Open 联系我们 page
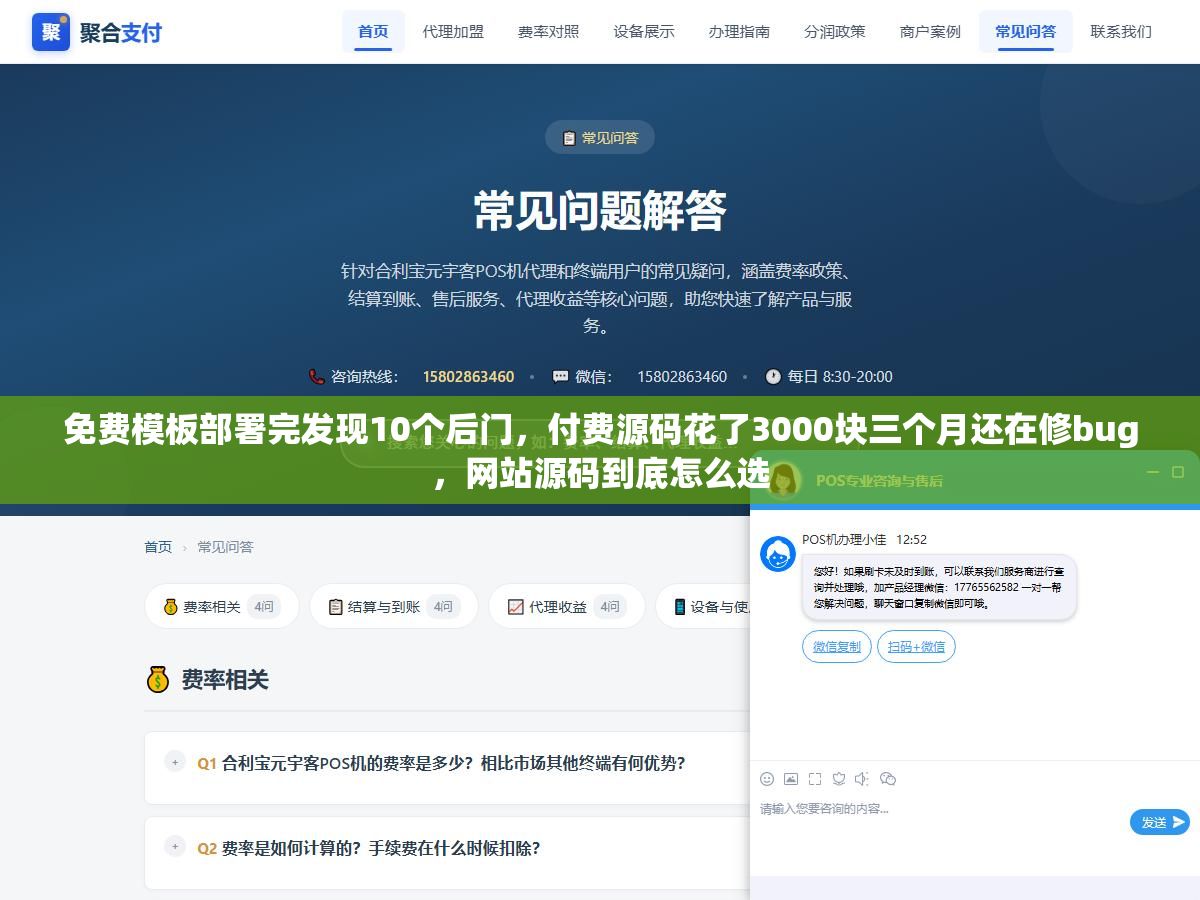The height and width of the screenshot is (900, 1200). tap(1121, 31)
